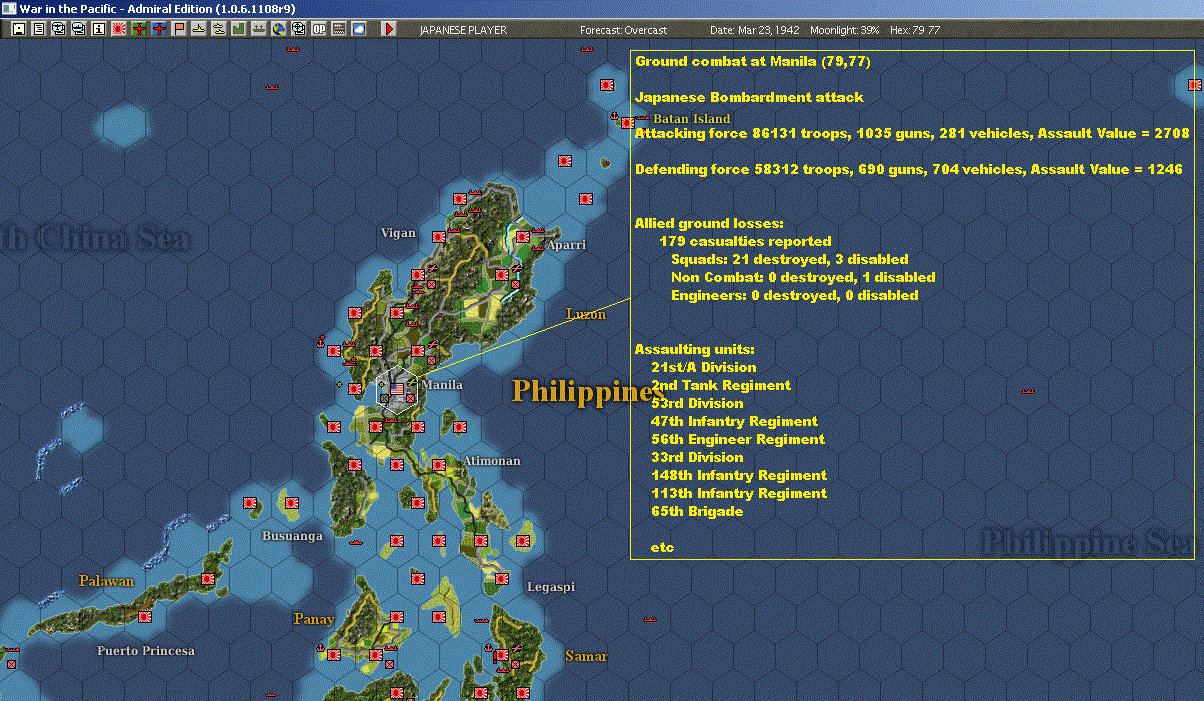Click the Panay island label
Screen dimensions: 1204x701
[x=314, y=620]
